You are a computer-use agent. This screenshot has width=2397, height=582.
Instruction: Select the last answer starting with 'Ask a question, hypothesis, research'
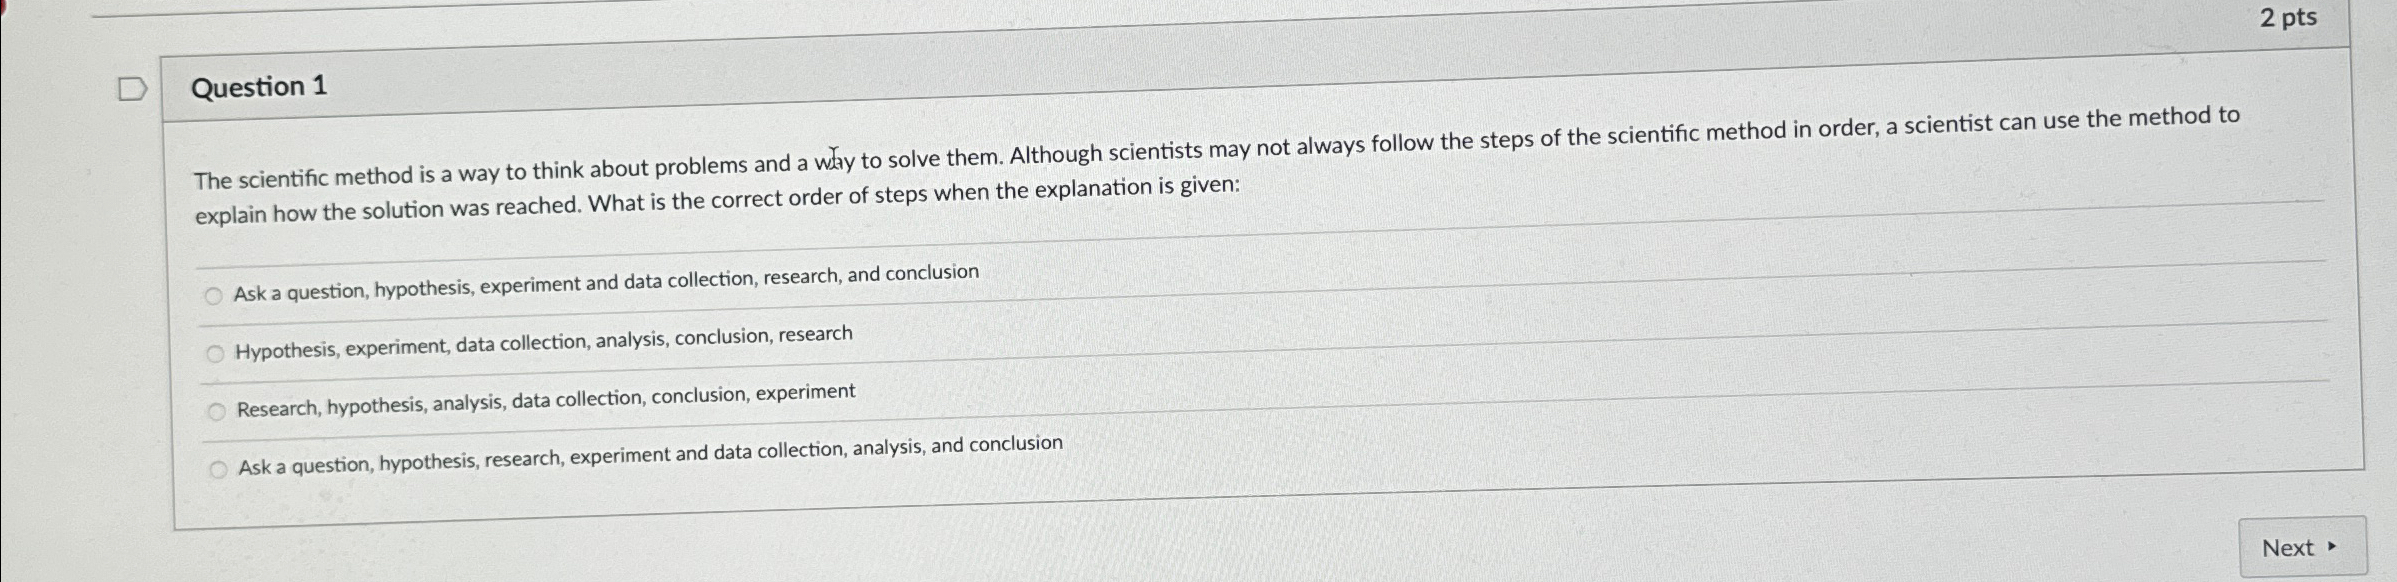click(x=219, y=467)
